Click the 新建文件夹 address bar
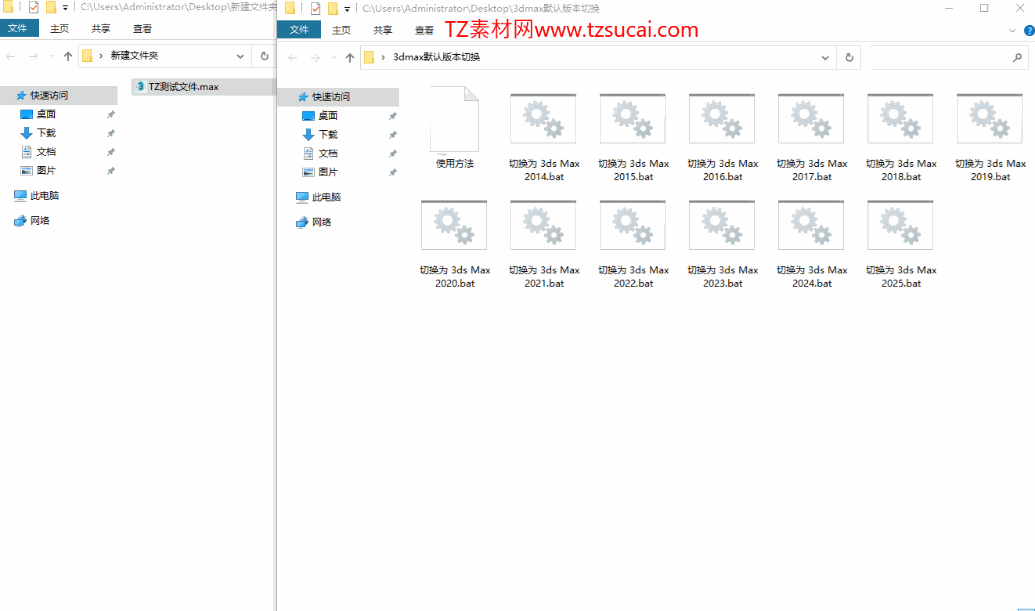Screen dimensions: 1035x611 (165, 56)
